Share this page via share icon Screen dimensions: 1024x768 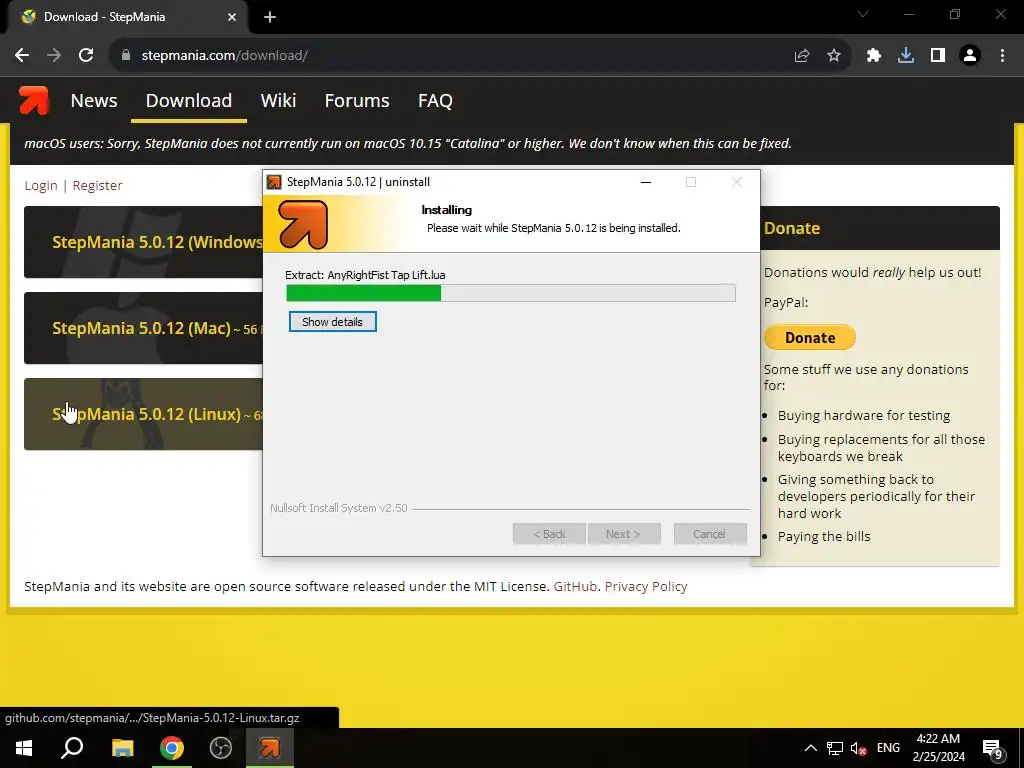pyautogui.click(x=802, y=56)
